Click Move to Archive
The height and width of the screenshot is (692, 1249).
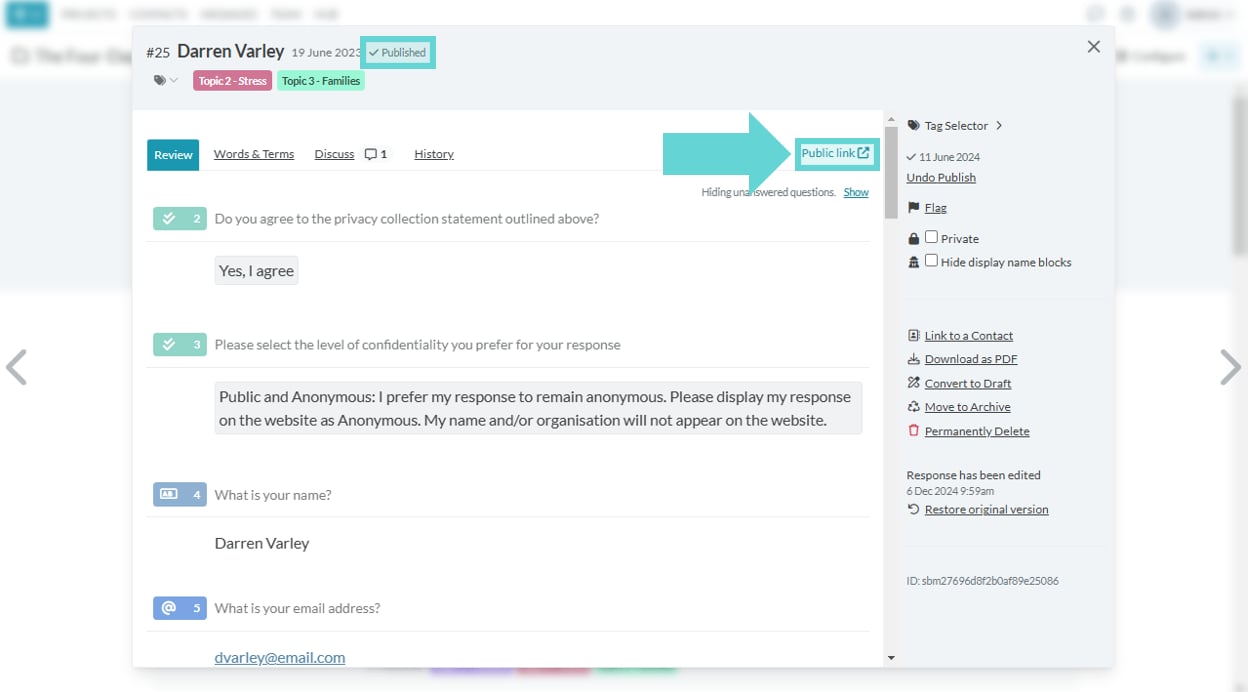[x=967, y=407]
